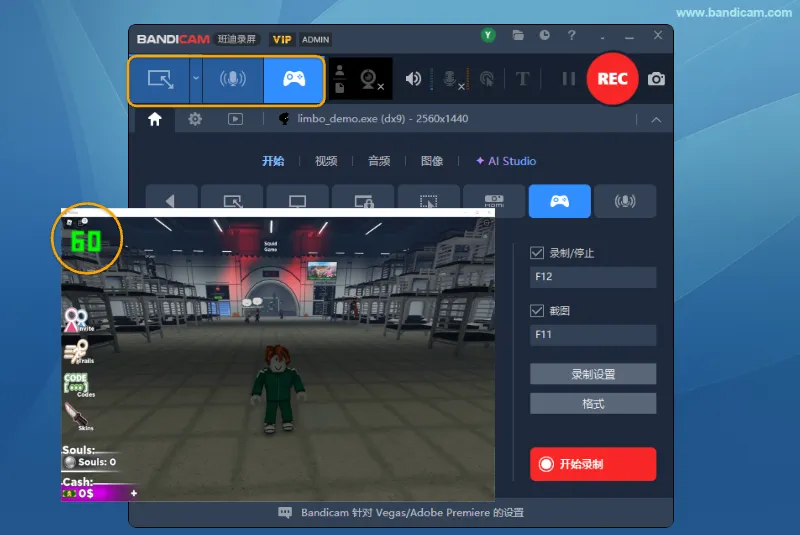The width and height of the screenshot is (800, 535).
Task: Switch to the 音频 tab
Action: (x=379, y=161)
